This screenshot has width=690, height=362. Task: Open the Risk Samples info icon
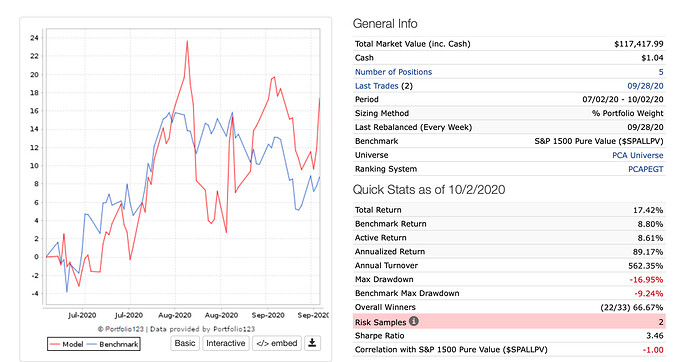point(414,321)
